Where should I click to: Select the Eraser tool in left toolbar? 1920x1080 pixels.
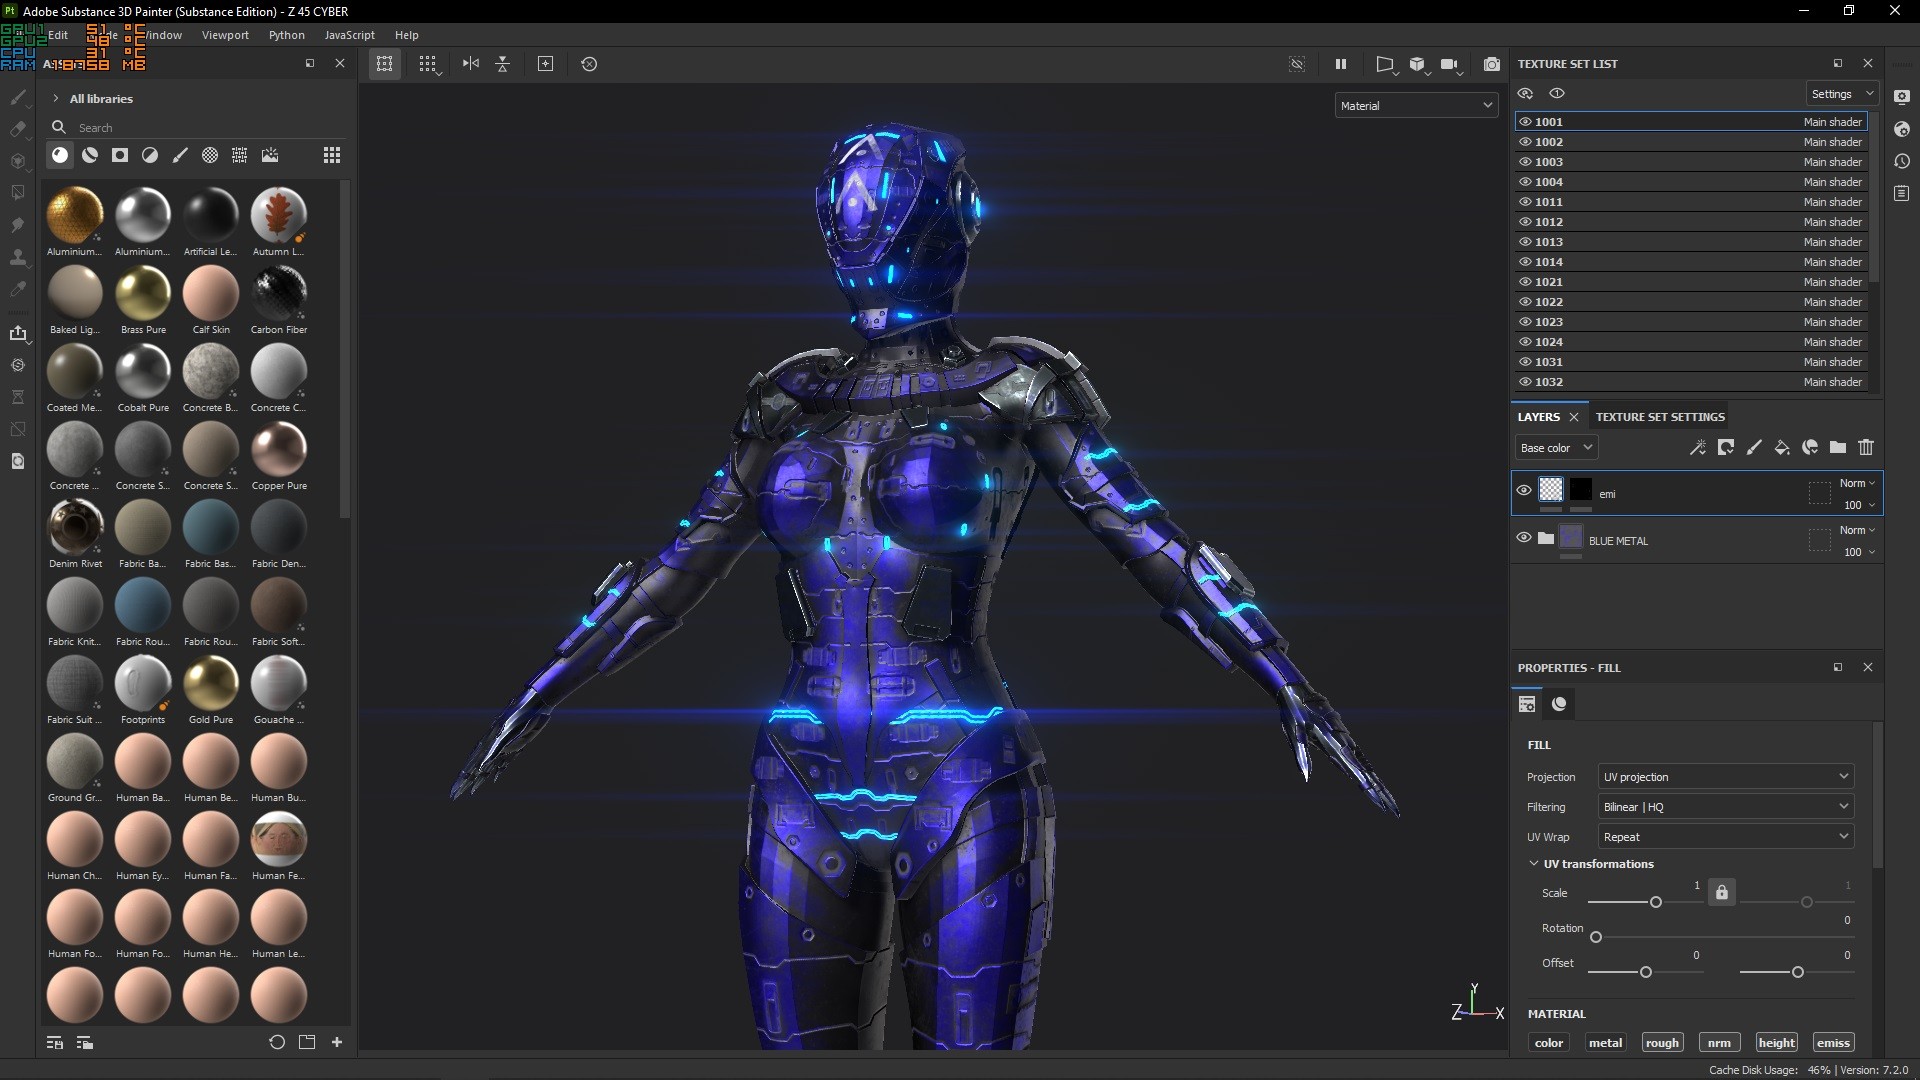18,129
